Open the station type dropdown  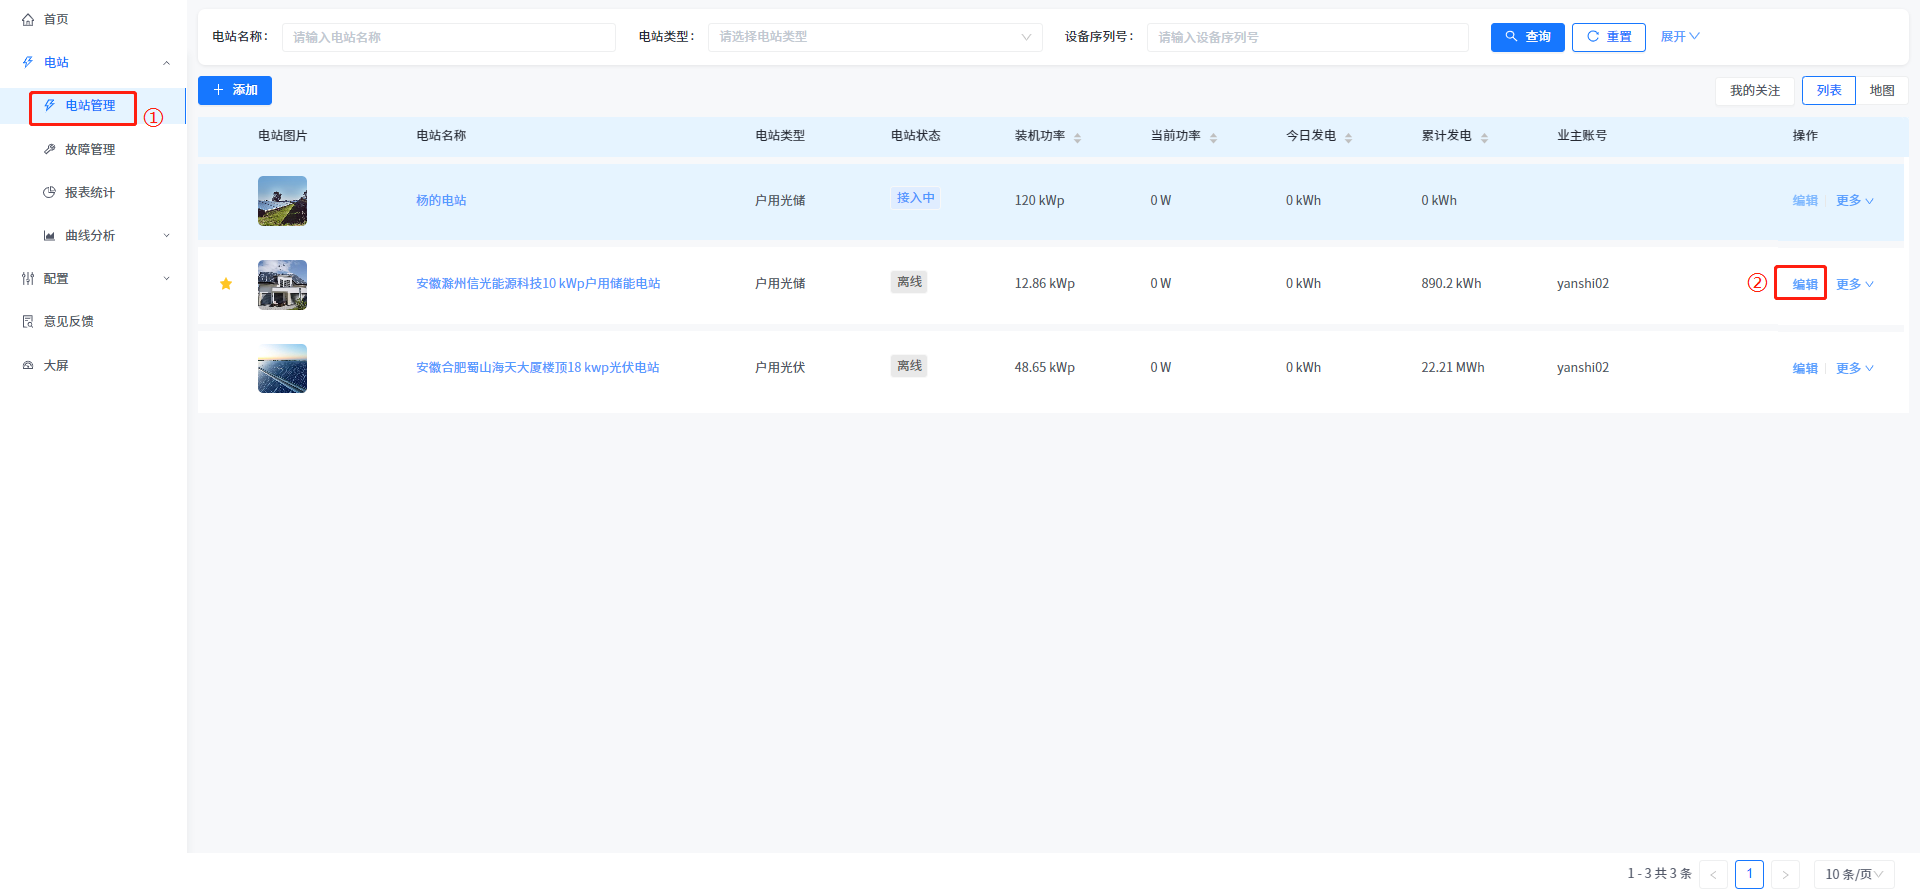[x=874, y=37]
